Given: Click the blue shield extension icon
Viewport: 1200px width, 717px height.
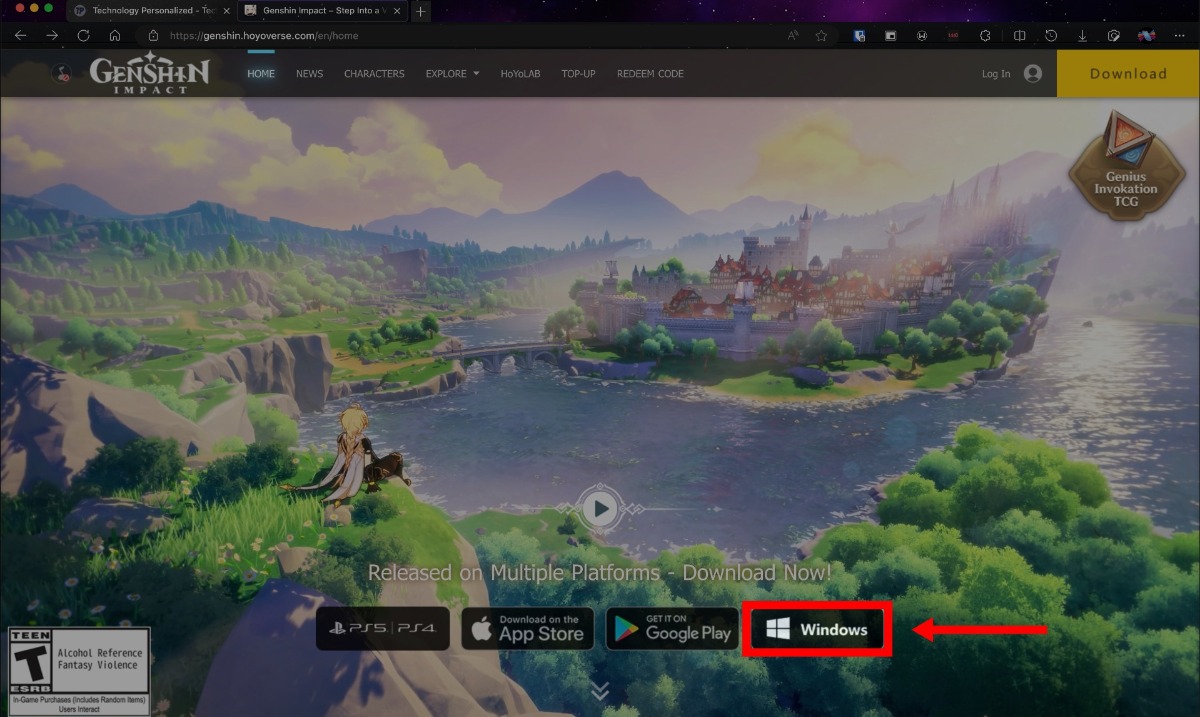Looking at the screenshot, I should [x=859, y=35].
